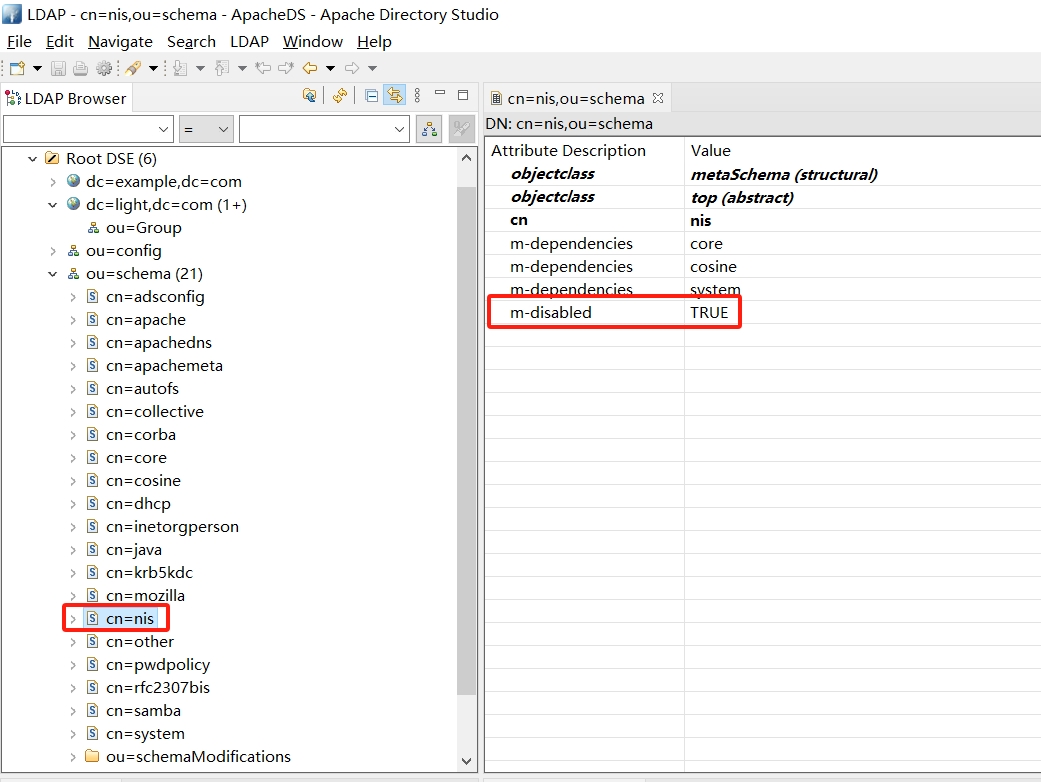1041x782 pixels.
Task: Collapse the ou=schema tree node
Action: pos(53,274)
